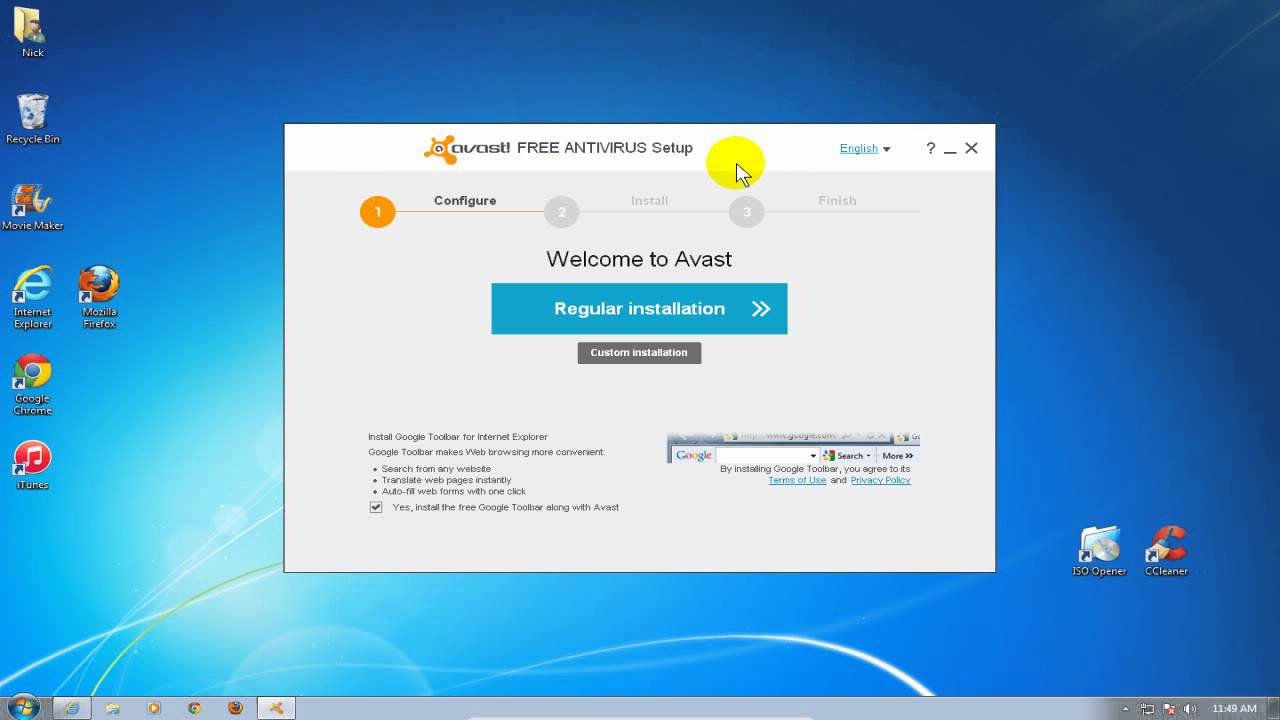Open Windows Media Player from taskbar
Screen dimensions: 1280x720
click(x=154, y=708)
